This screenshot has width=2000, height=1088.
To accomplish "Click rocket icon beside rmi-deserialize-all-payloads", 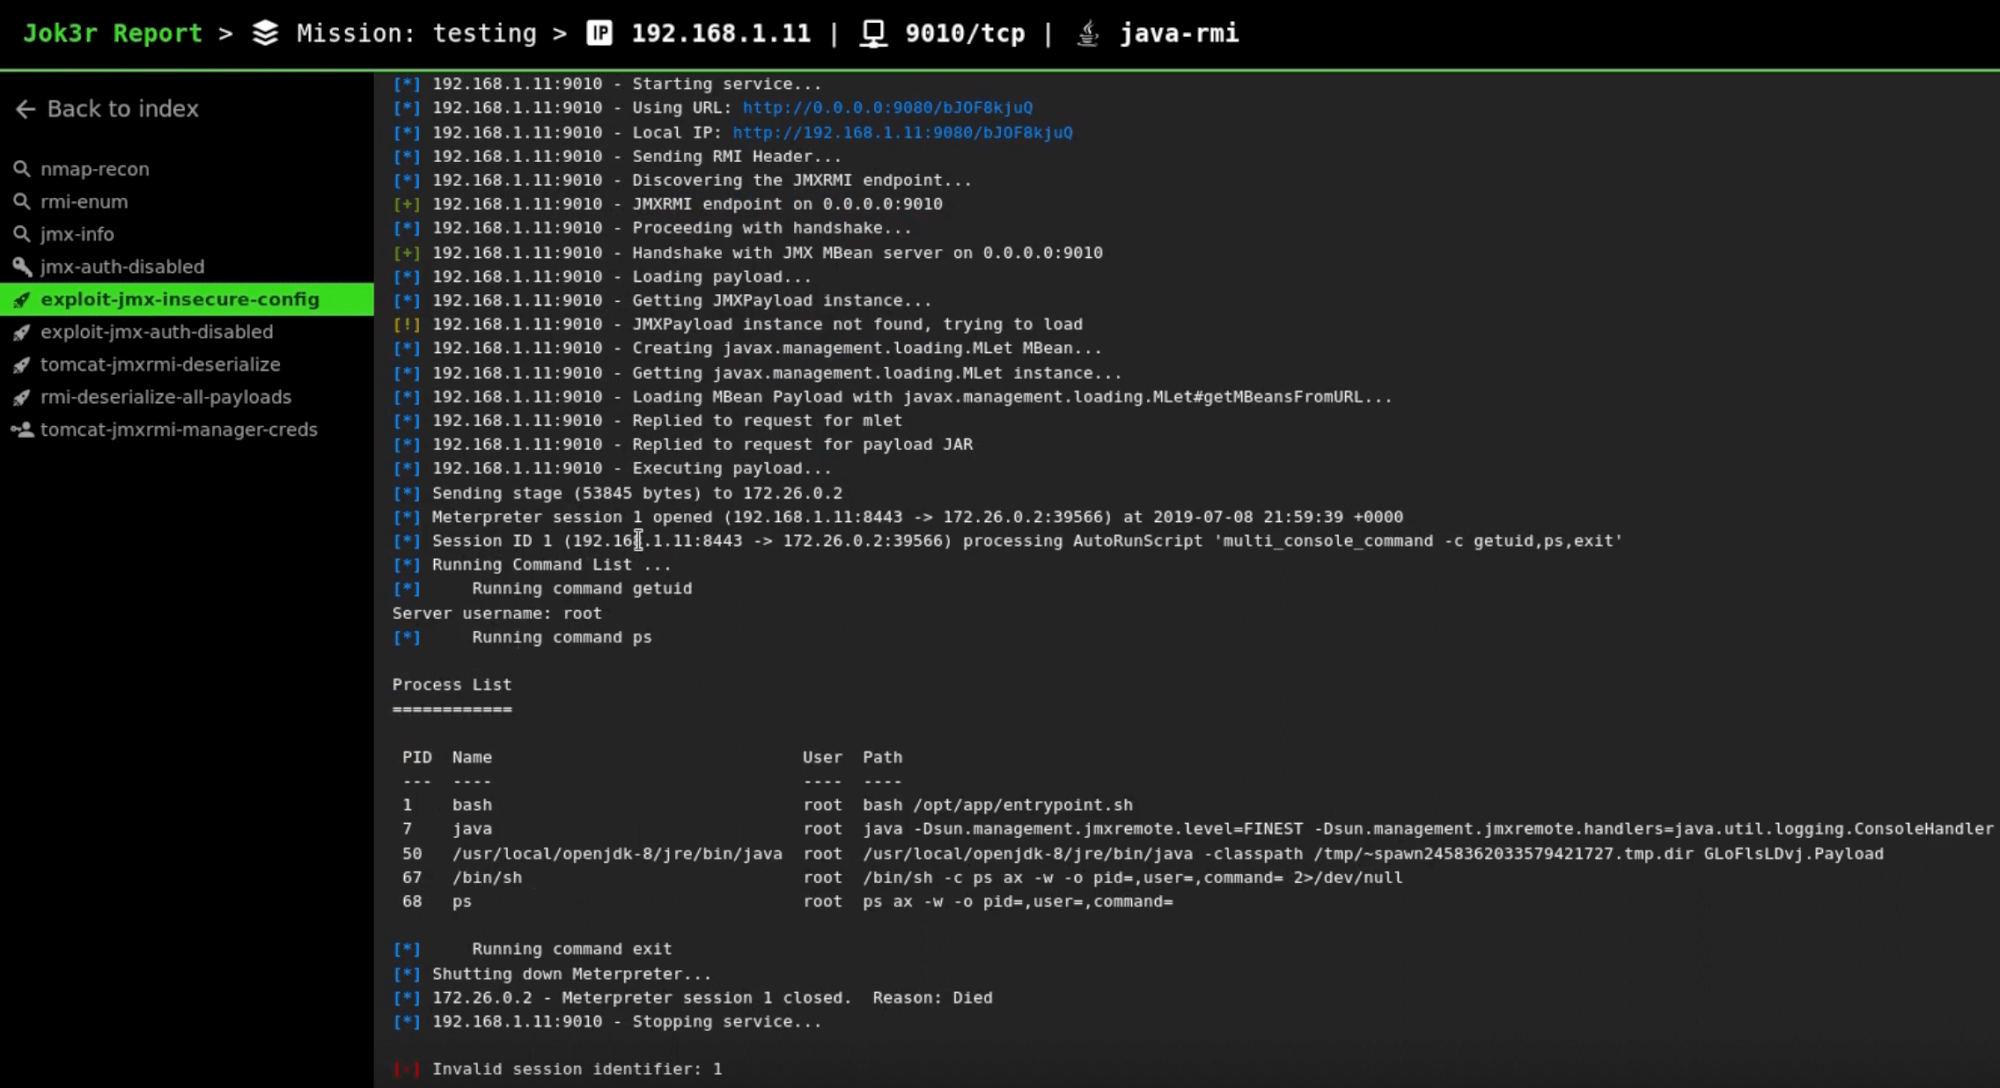I will coord(21,397).
